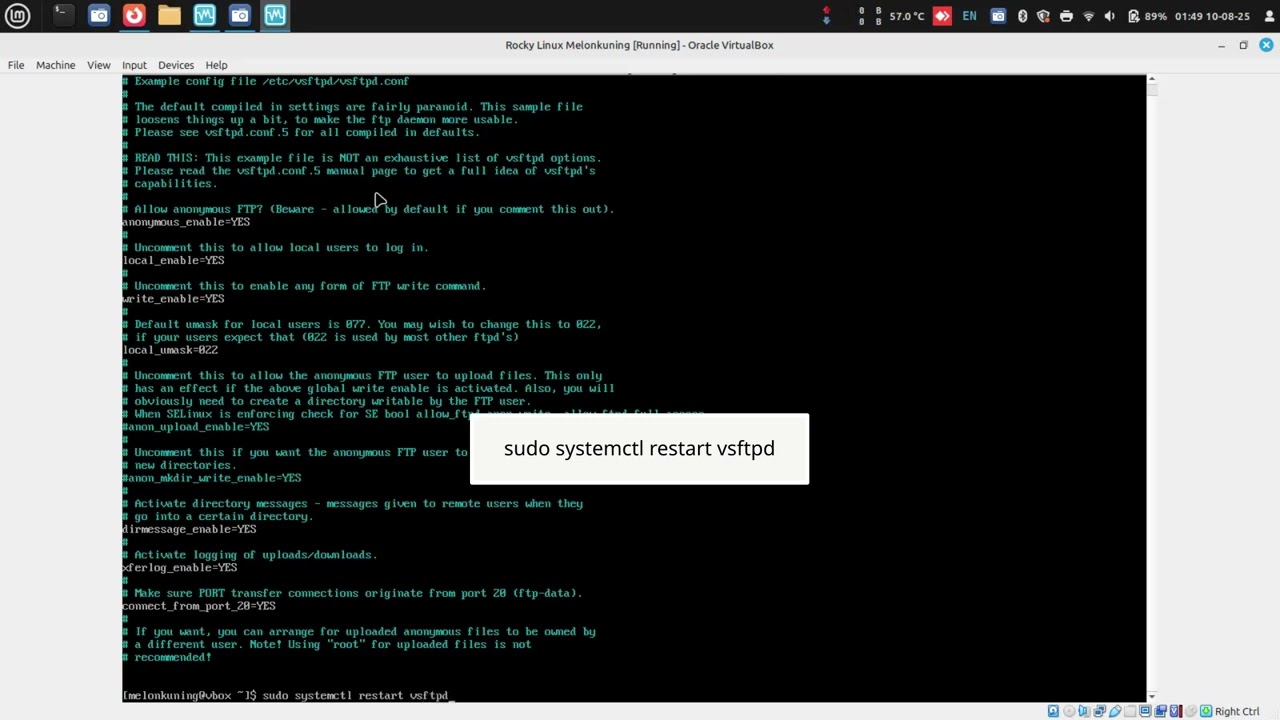Open the Help menu

[216, 65]
